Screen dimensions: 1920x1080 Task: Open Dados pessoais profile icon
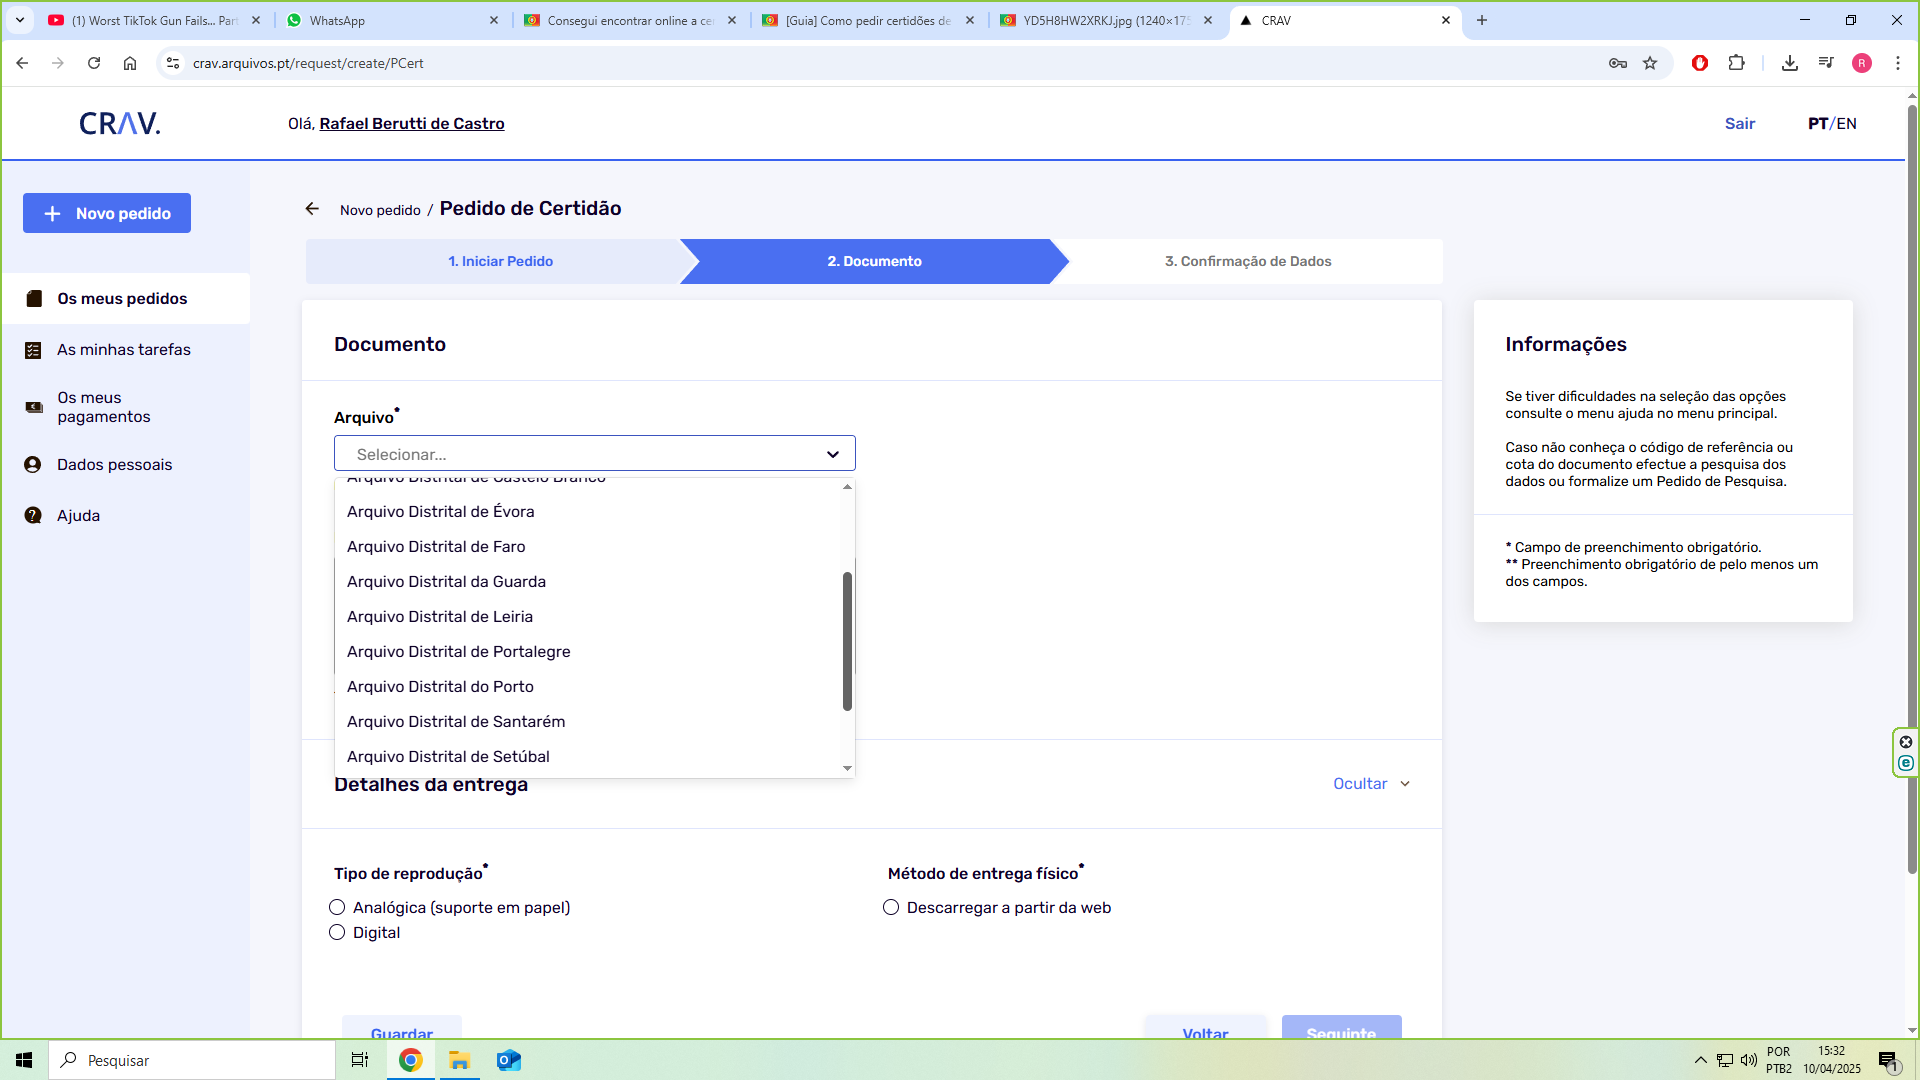[33, 465]
